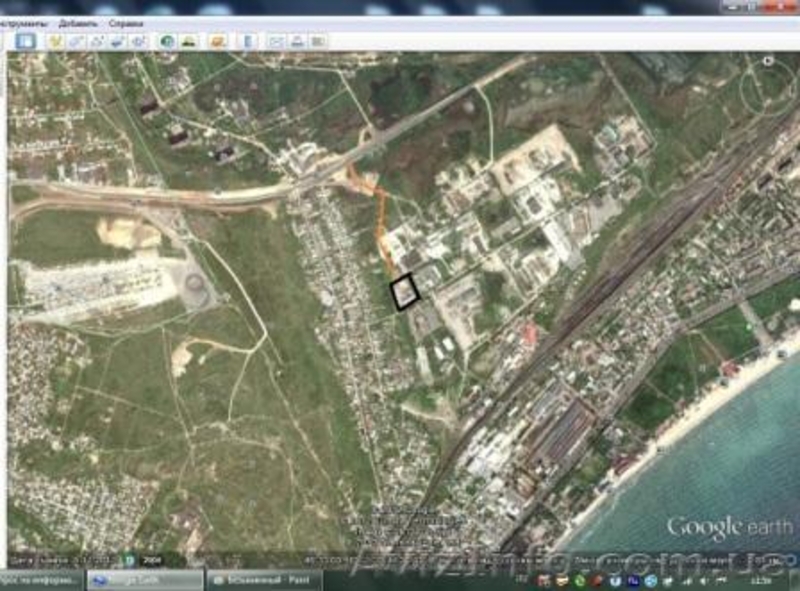Click the Add Image Overlay icon
800x591 pixels.
coord(118,41)
